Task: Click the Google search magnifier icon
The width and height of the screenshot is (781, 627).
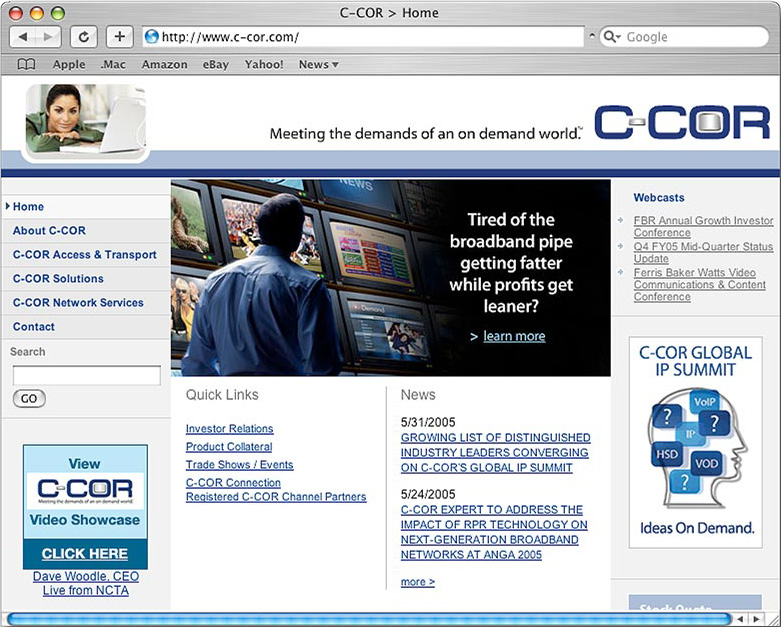Action: (x=610, y=37)
